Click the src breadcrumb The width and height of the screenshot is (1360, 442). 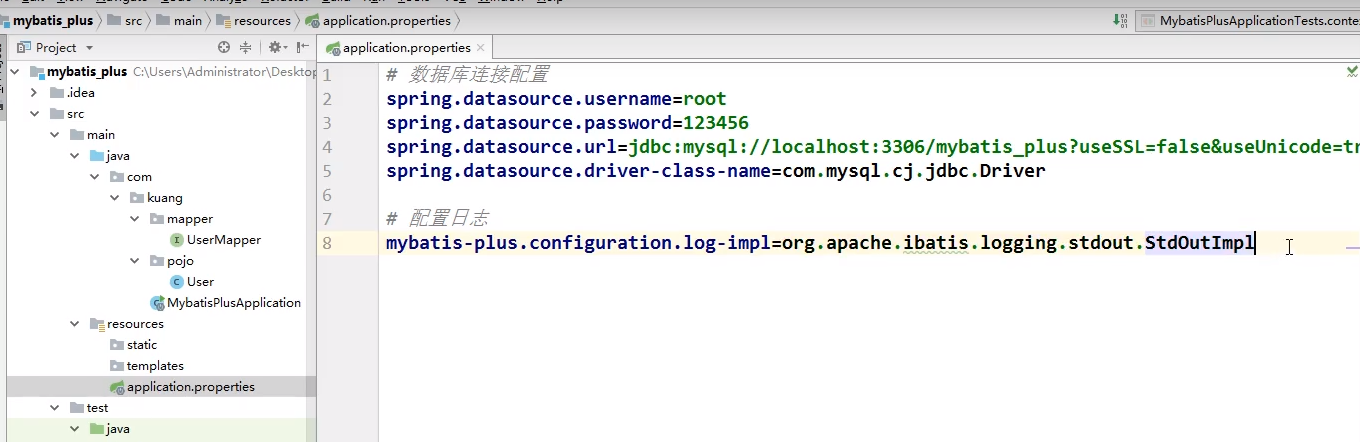coord(124,20)
